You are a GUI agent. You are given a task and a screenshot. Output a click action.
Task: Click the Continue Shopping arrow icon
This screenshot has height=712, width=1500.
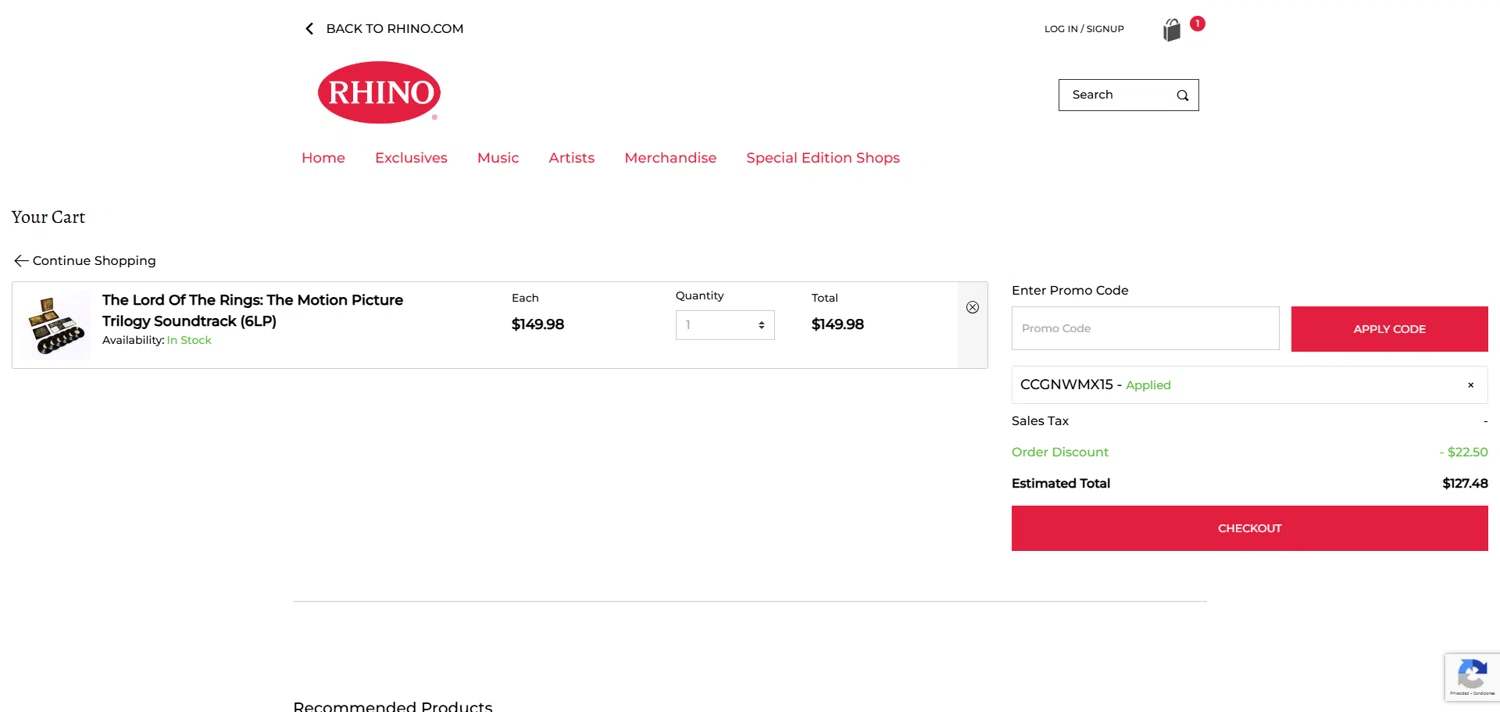click(x=21, y=261)
